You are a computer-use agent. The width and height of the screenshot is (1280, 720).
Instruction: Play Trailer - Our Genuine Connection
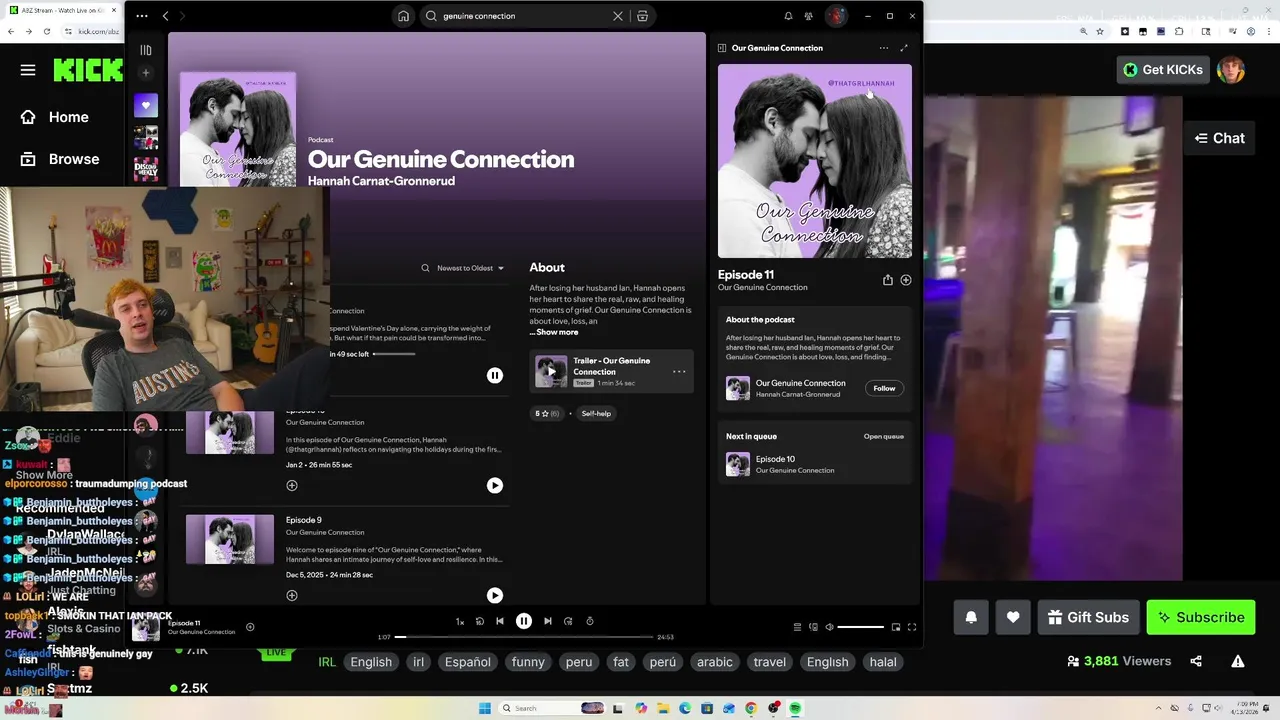coord(551,371)
